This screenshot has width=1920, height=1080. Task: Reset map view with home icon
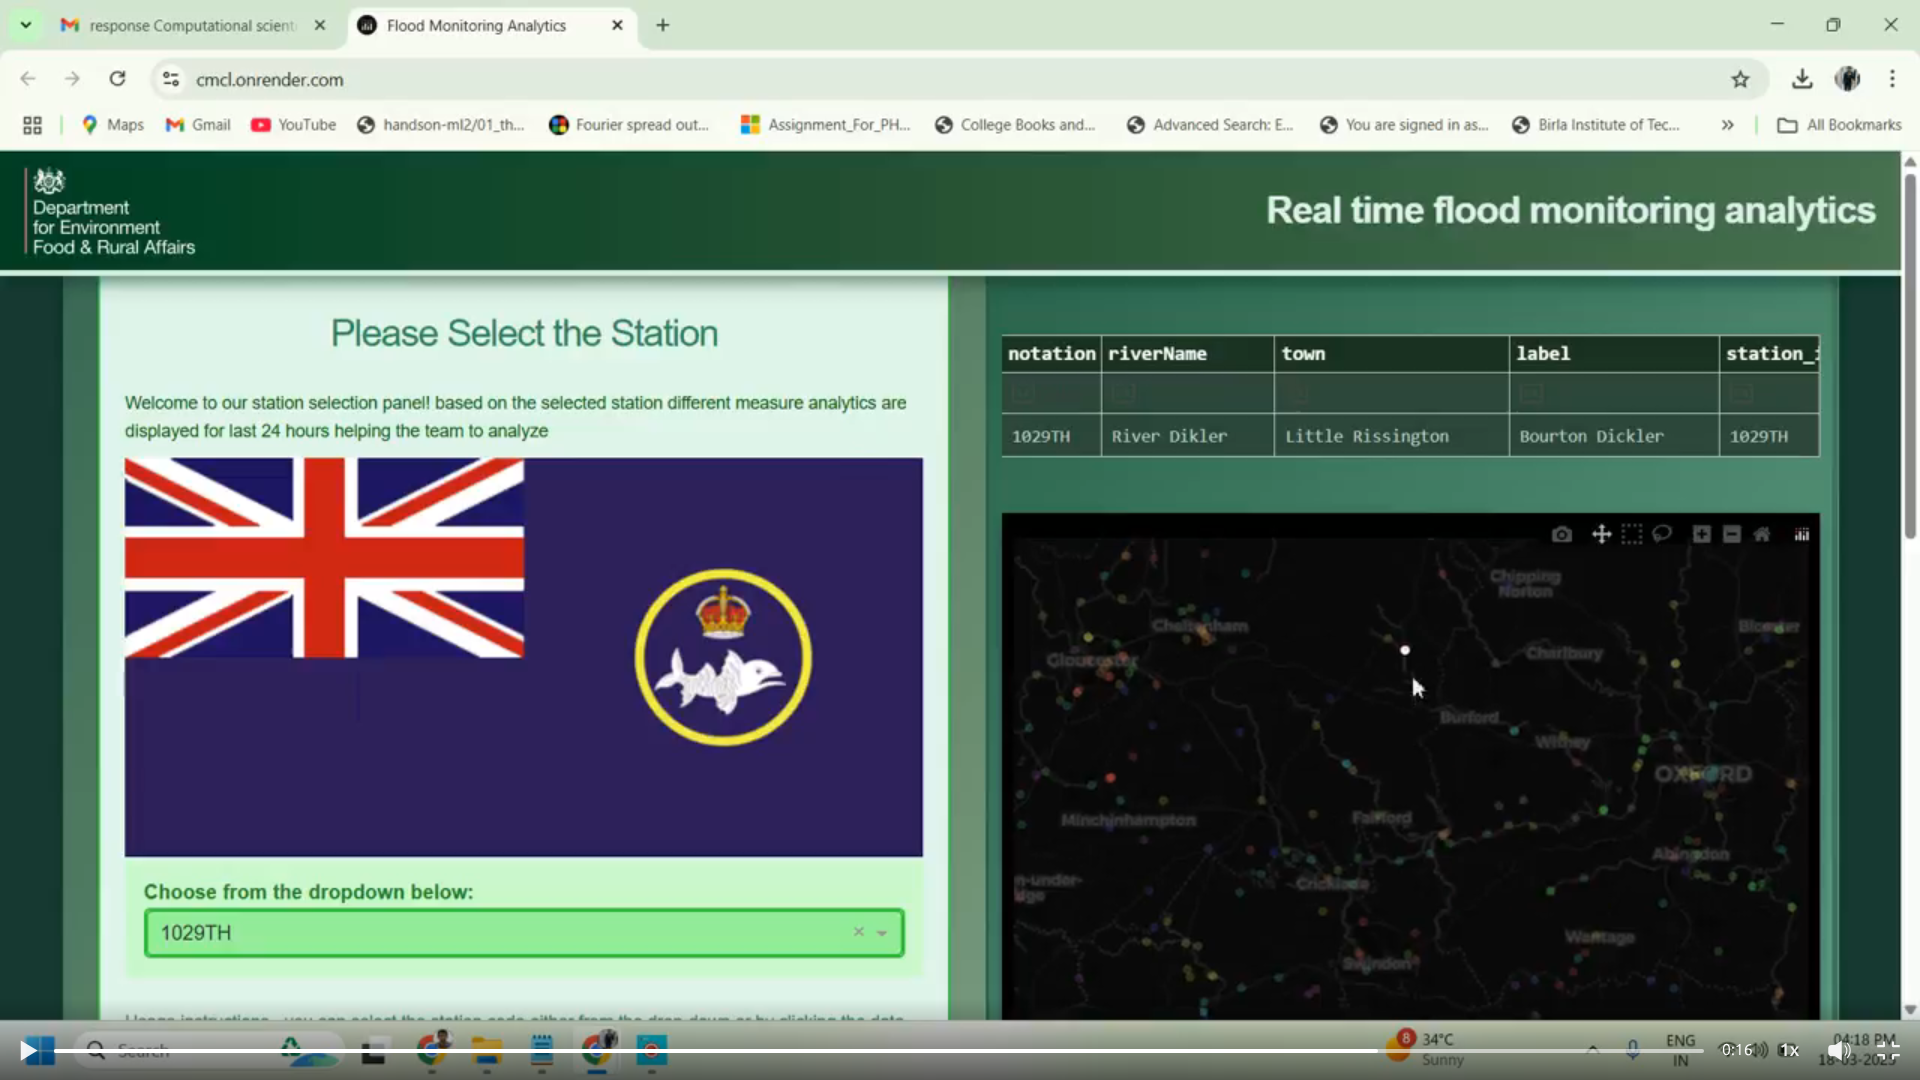(1762, 535)
